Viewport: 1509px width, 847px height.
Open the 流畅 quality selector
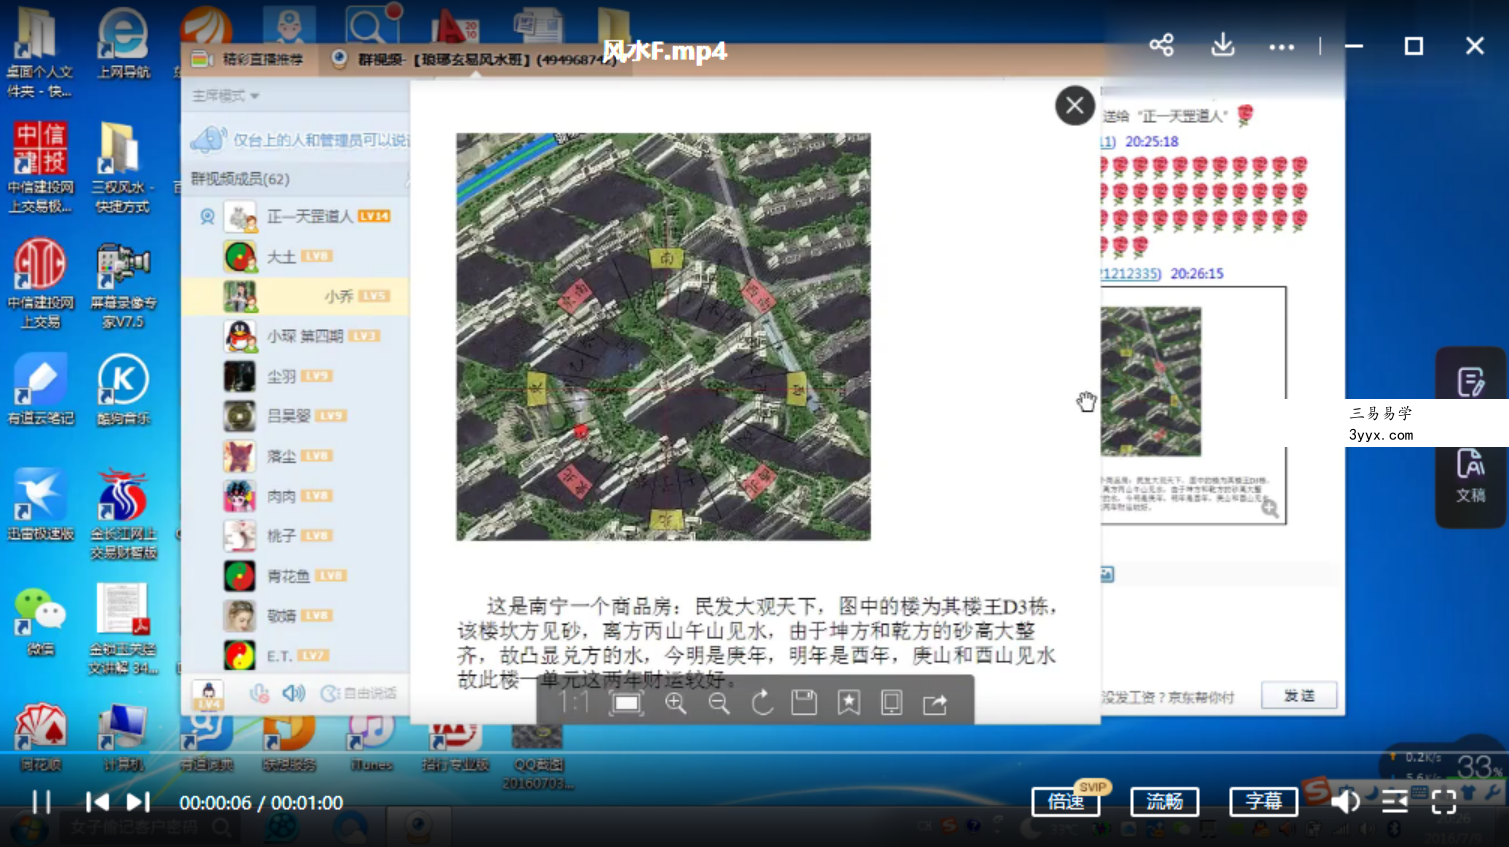point(1164,801)
